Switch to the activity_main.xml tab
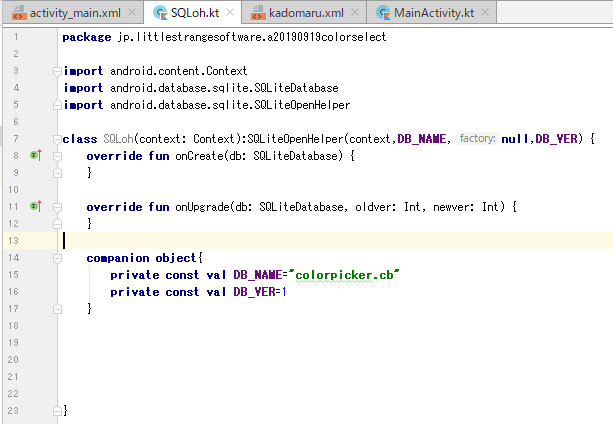The height and width of the screenshot is (424, 613). [x=75, y=13]
